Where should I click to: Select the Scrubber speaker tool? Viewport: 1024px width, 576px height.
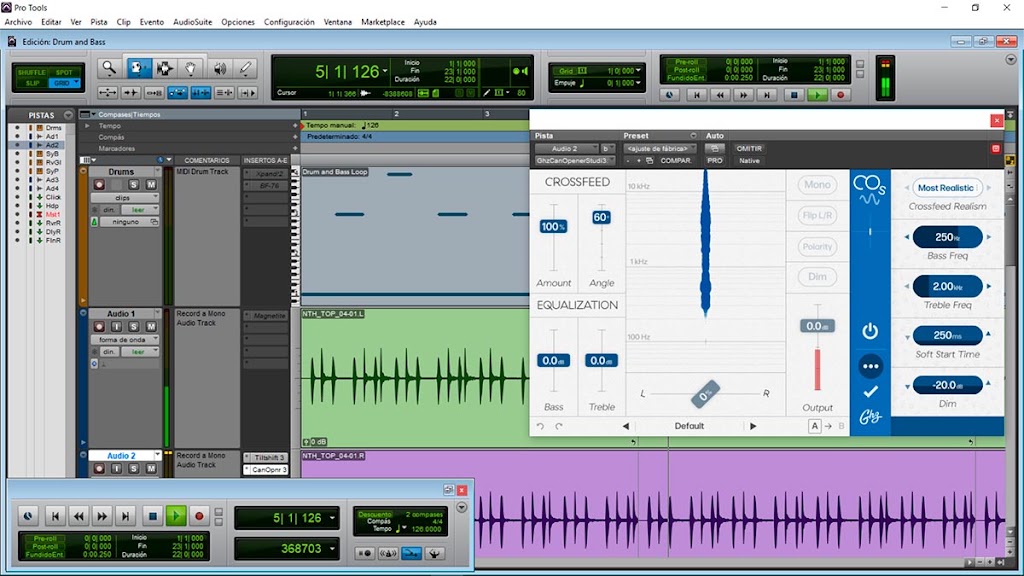(220, 68)
